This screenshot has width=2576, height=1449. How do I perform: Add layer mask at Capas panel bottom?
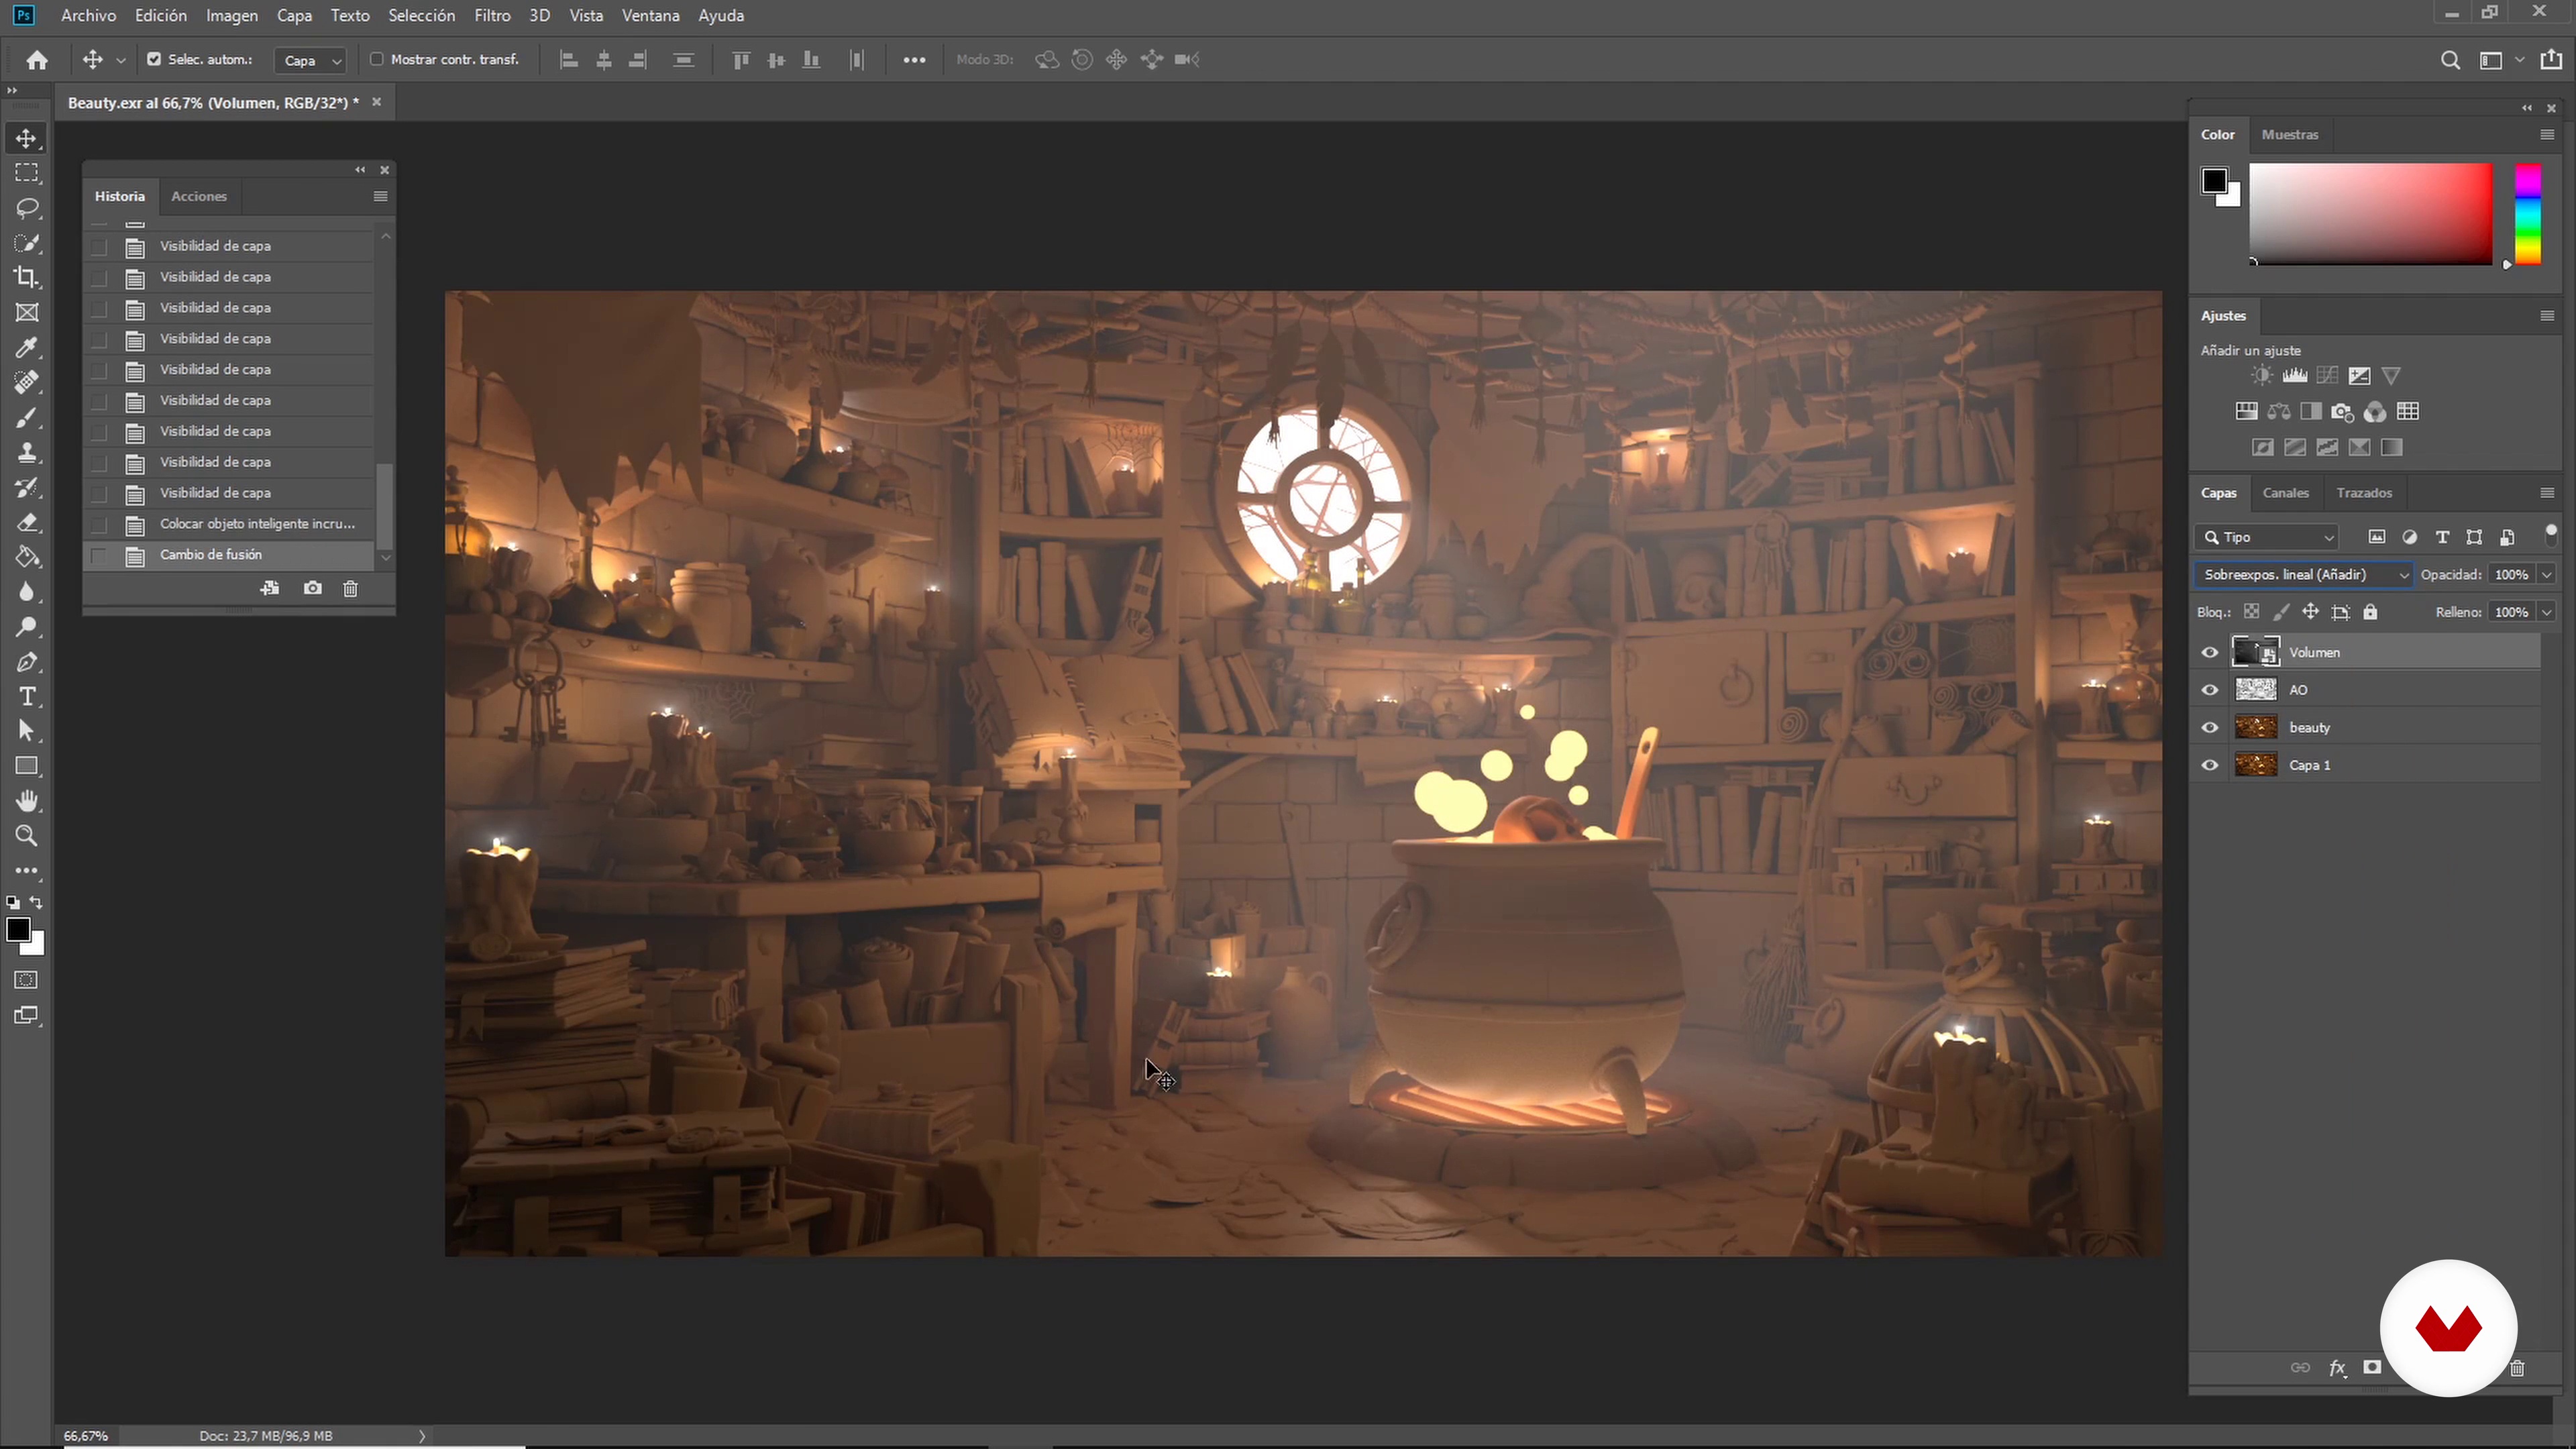2372,1367
